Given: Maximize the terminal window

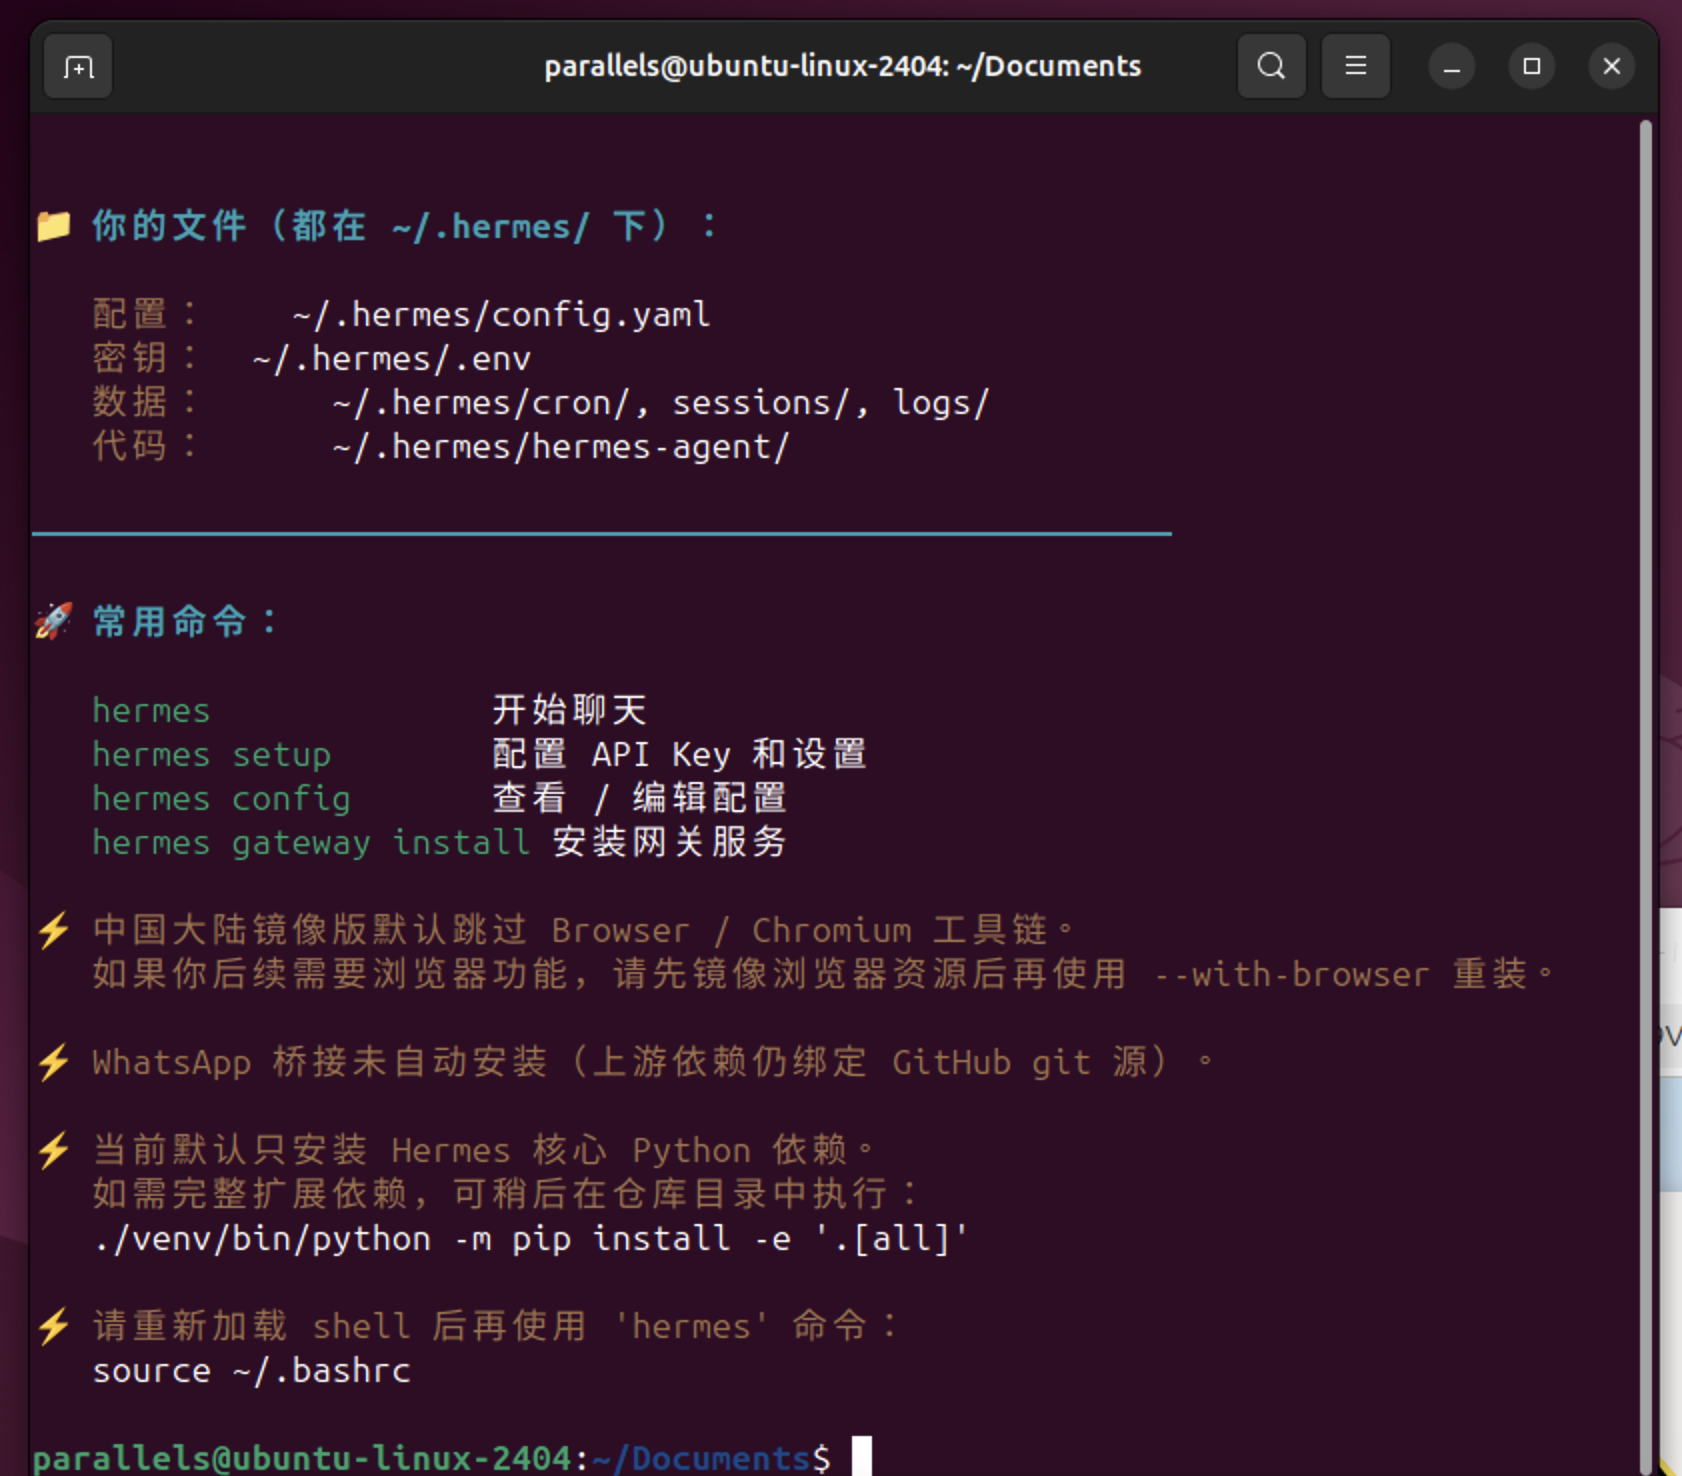Looking at the screenshot, I should [x=1531, y=67].
